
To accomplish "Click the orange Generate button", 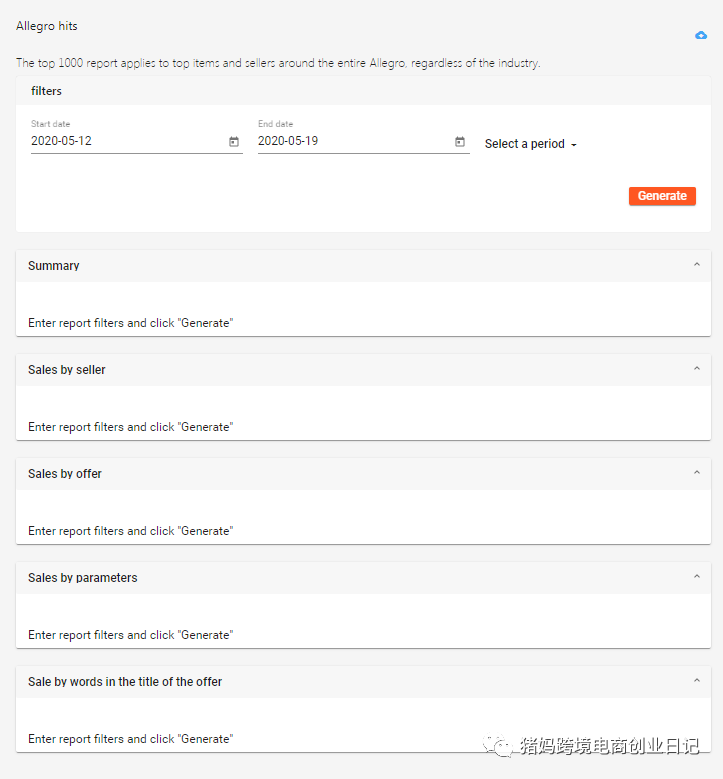I will [x=662, y=196].
